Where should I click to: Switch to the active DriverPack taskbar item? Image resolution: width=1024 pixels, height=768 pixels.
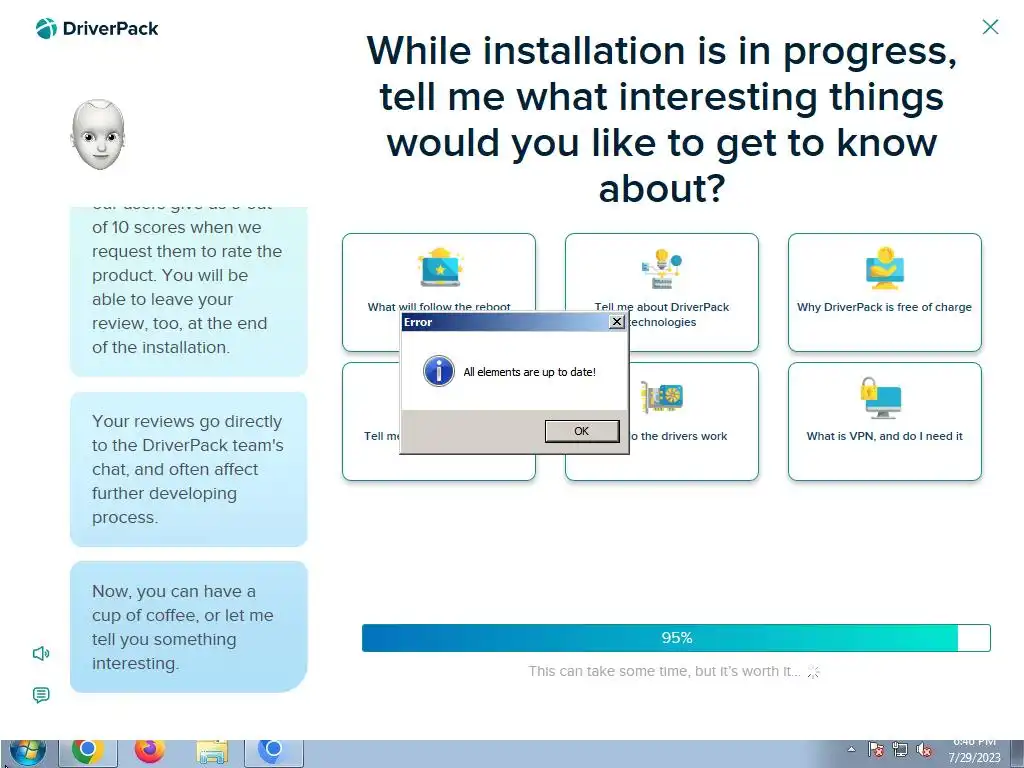(x=274, y=753)
